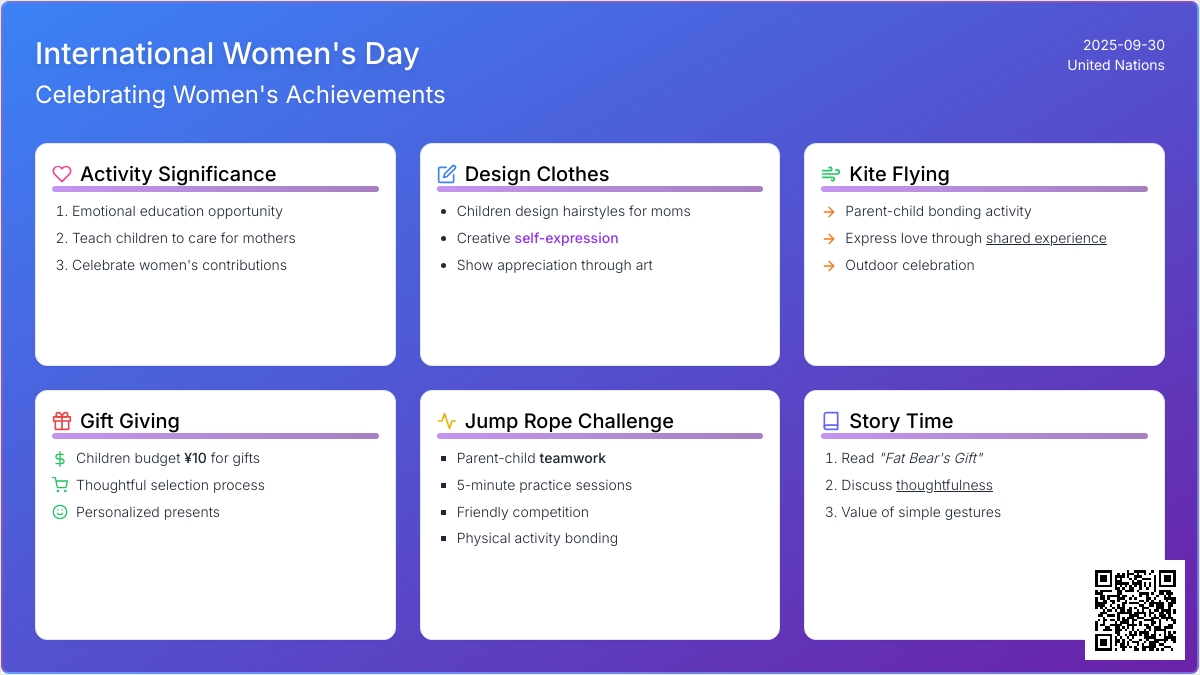1200x675 pixels.
Task: Click the QR code image
Action: 1135,610
